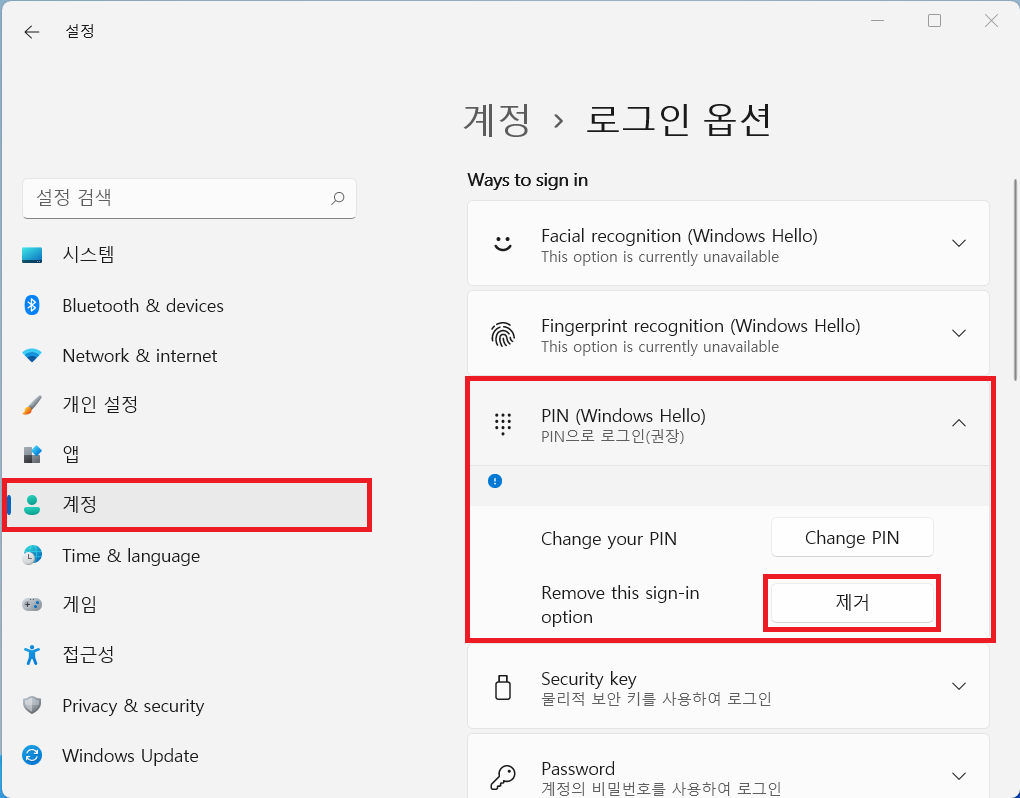Screen dimensions: 1020x798
Task: Click the 제거 remove button
Action: pyautogui.click(x=852, y=602)
